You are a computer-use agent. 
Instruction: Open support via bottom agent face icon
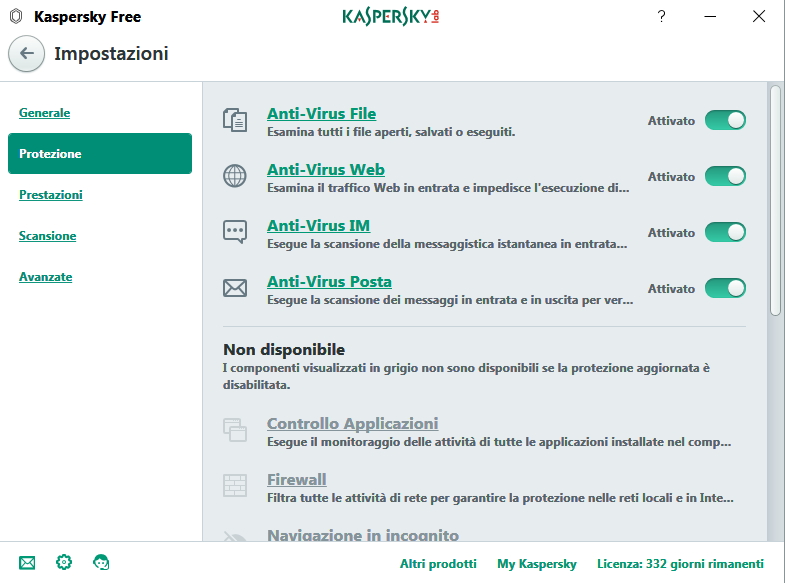(x=101, y=562)
